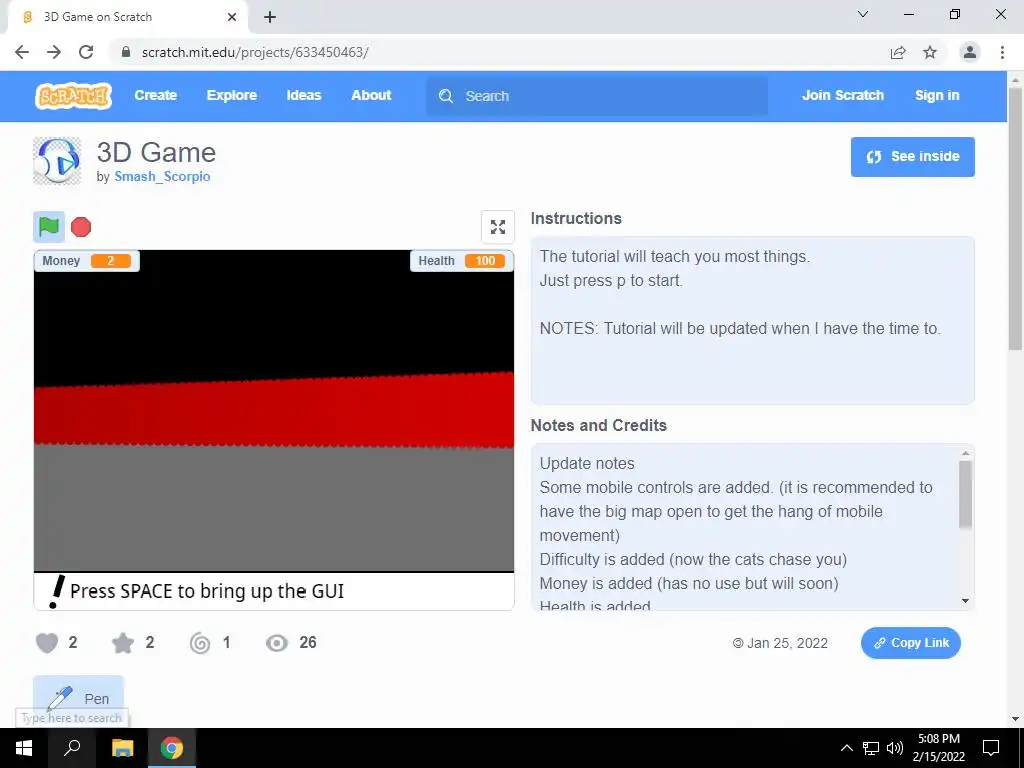Click the red wall in the game stage
Image resolution: width=1024 pixels, height=768 pixels.
pyautogui.click(x=274, y=411)
